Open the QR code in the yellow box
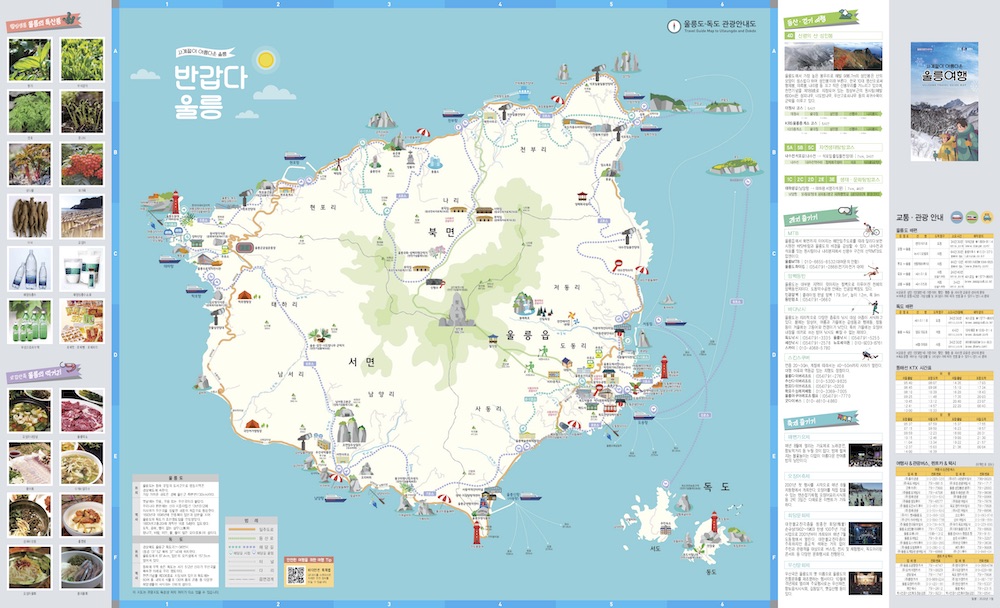 [296, 575]
